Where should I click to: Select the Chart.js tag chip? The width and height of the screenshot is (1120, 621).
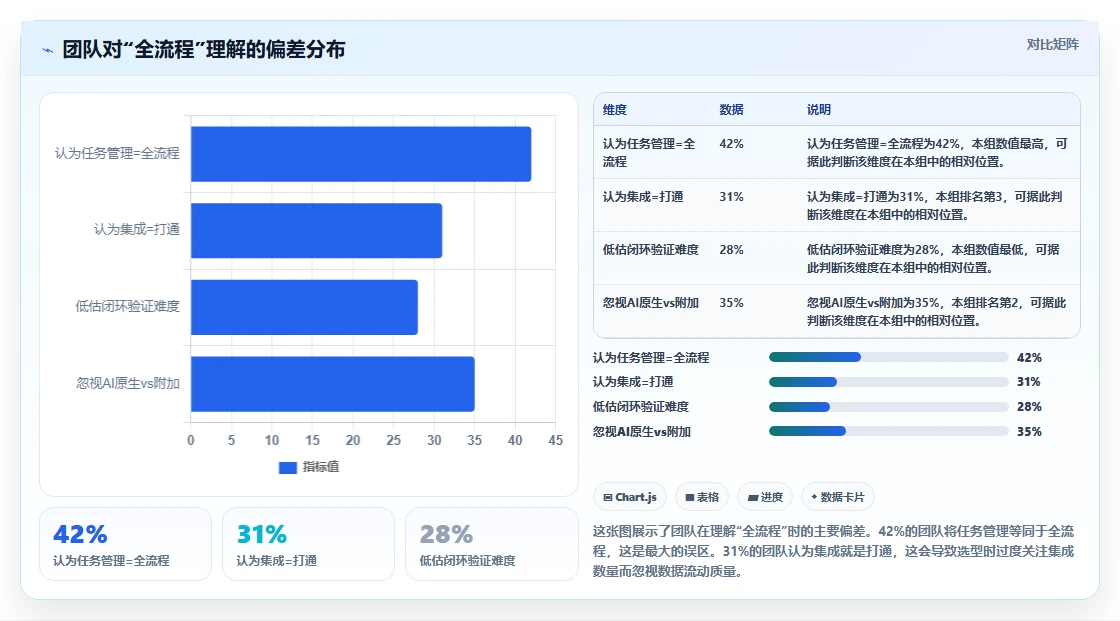[x=630, y=497]
